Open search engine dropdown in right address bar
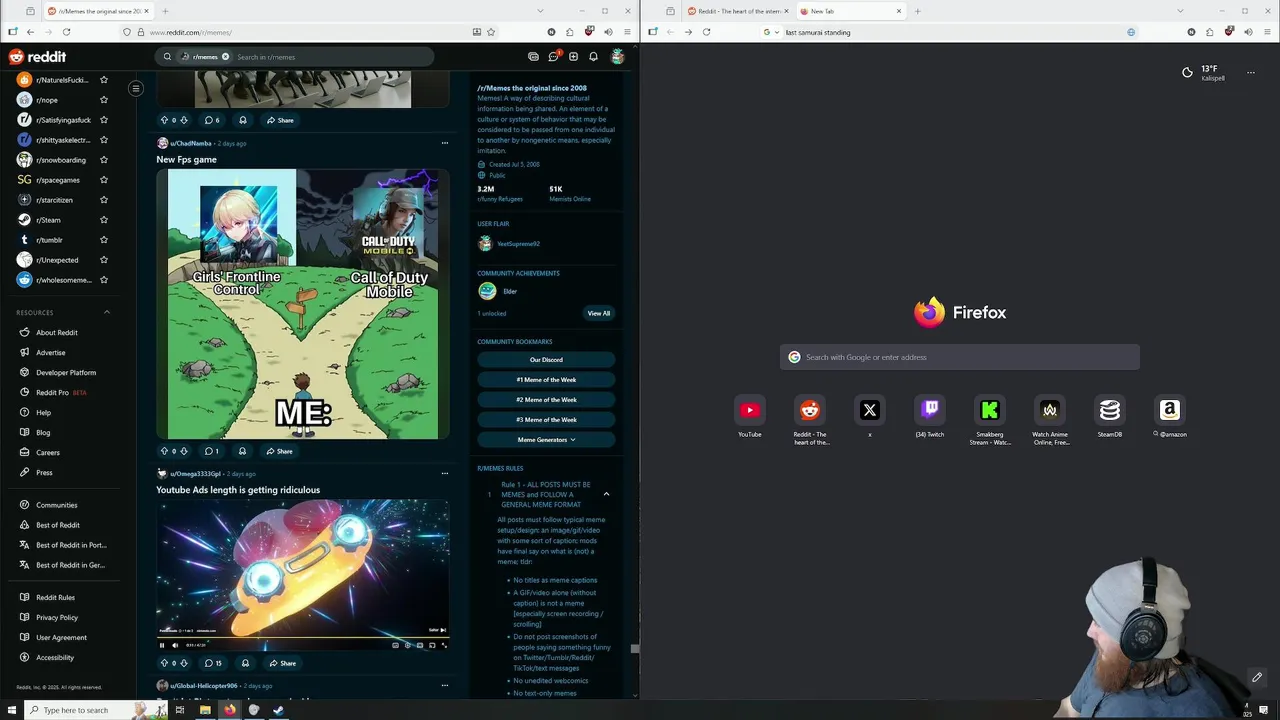This screenshot has width=1280, height=720. 770,32
